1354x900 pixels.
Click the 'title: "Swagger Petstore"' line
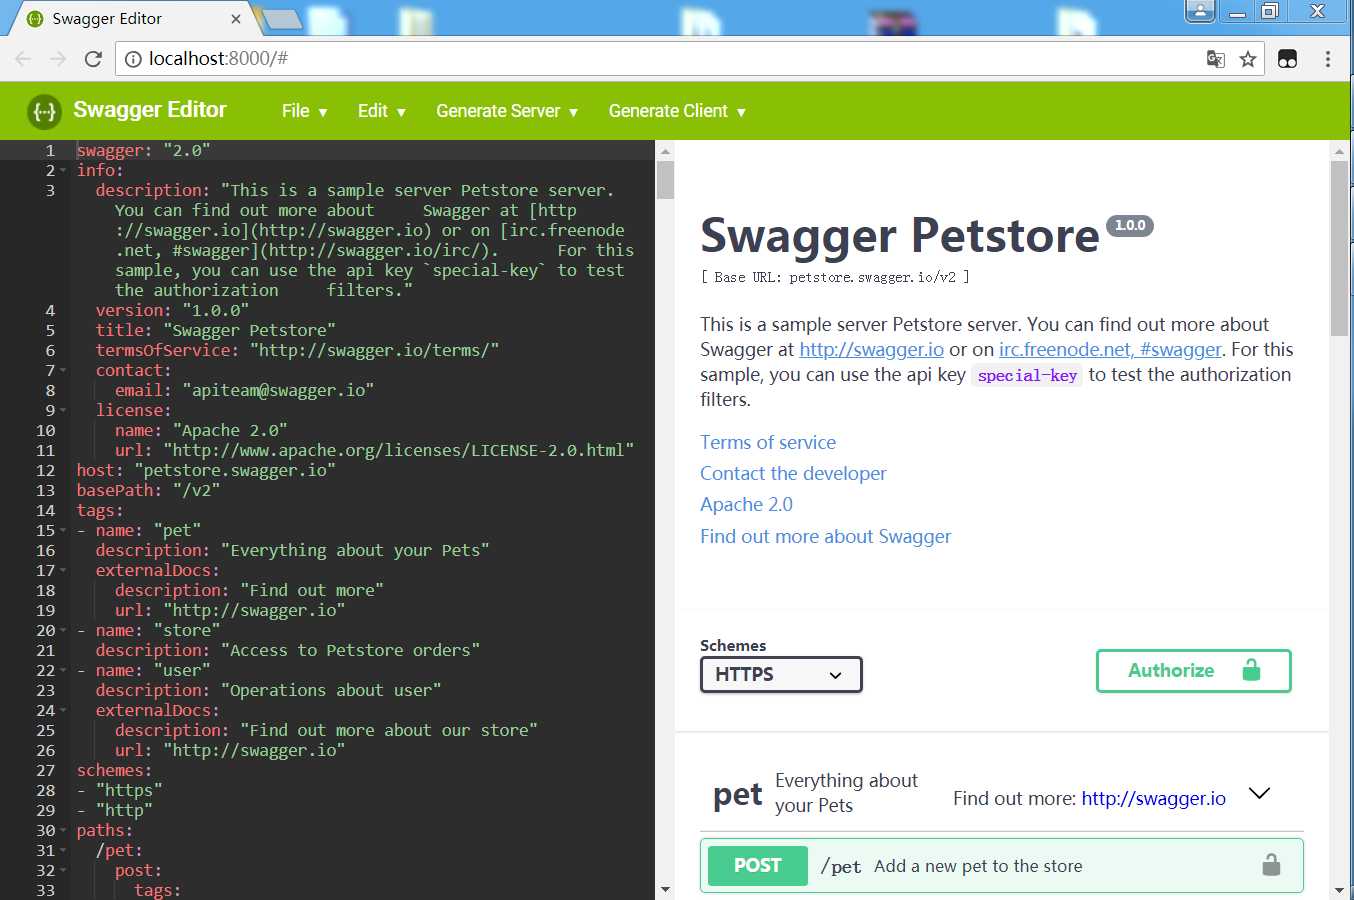pos(215,330)
